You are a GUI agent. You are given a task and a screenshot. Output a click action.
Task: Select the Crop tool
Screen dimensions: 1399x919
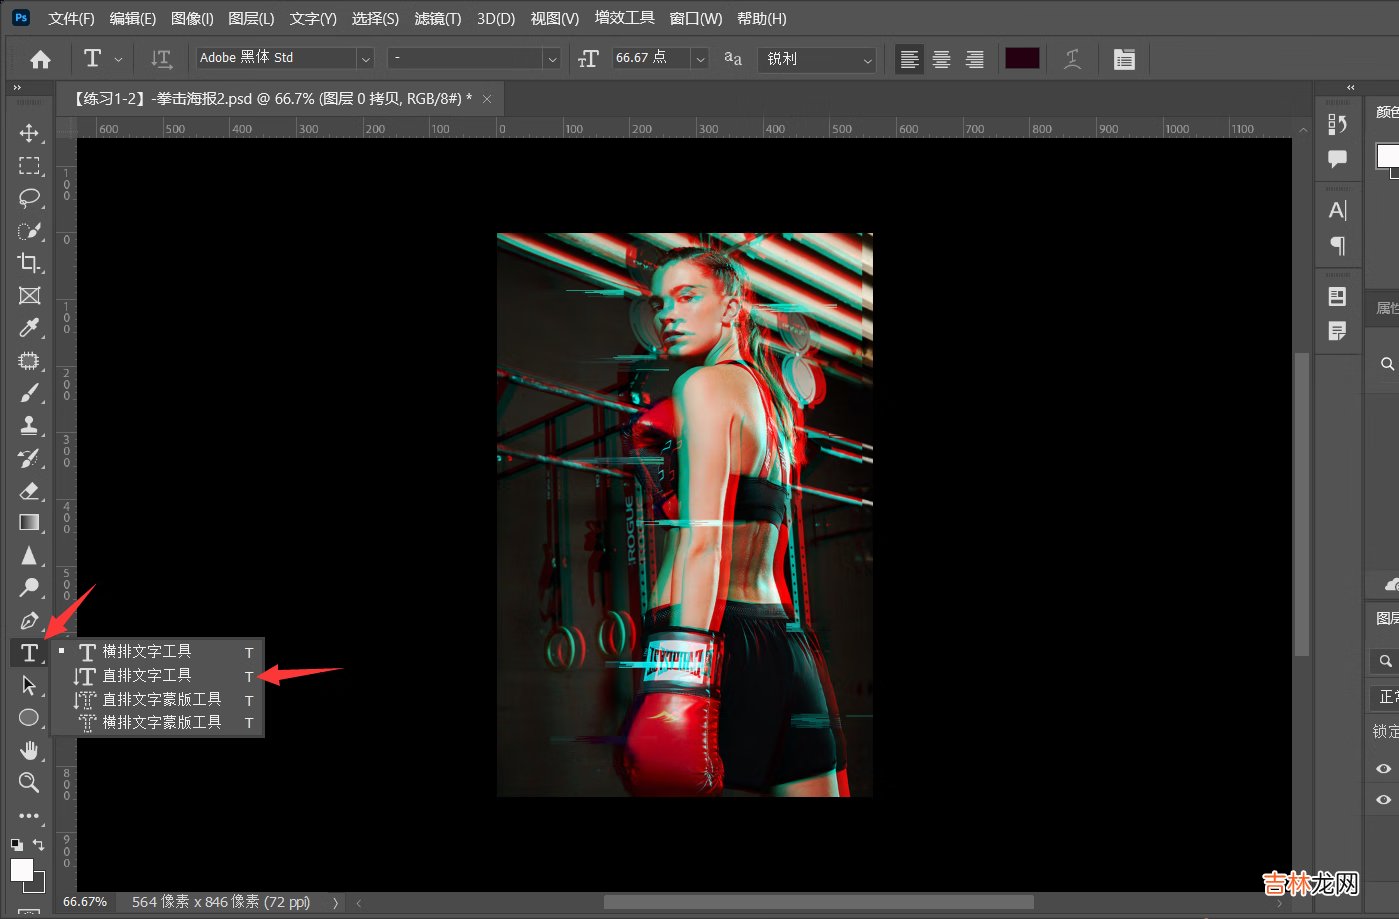point(29,262)
